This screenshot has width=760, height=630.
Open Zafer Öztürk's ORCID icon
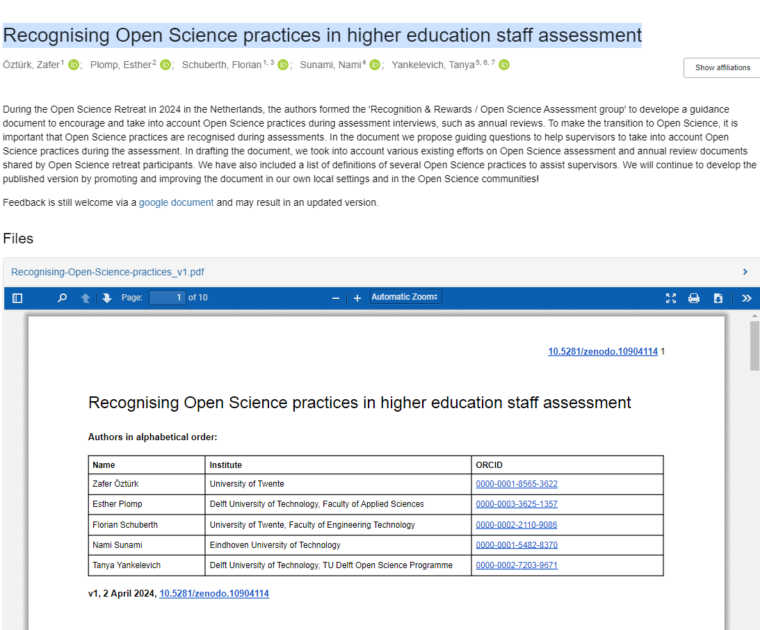[74, 65]
